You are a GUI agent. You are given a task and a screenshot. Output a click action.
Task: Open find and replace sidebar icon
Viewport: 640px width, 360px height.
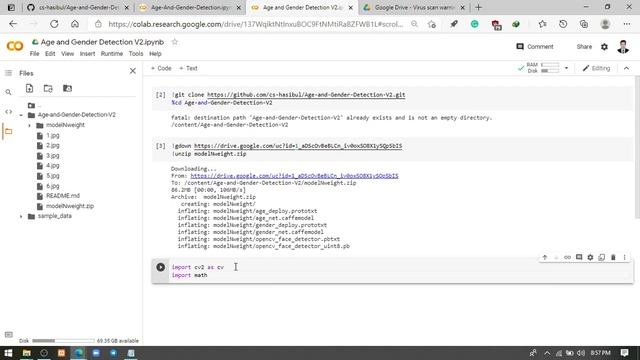pyautogui.click(x=8, y=93)
